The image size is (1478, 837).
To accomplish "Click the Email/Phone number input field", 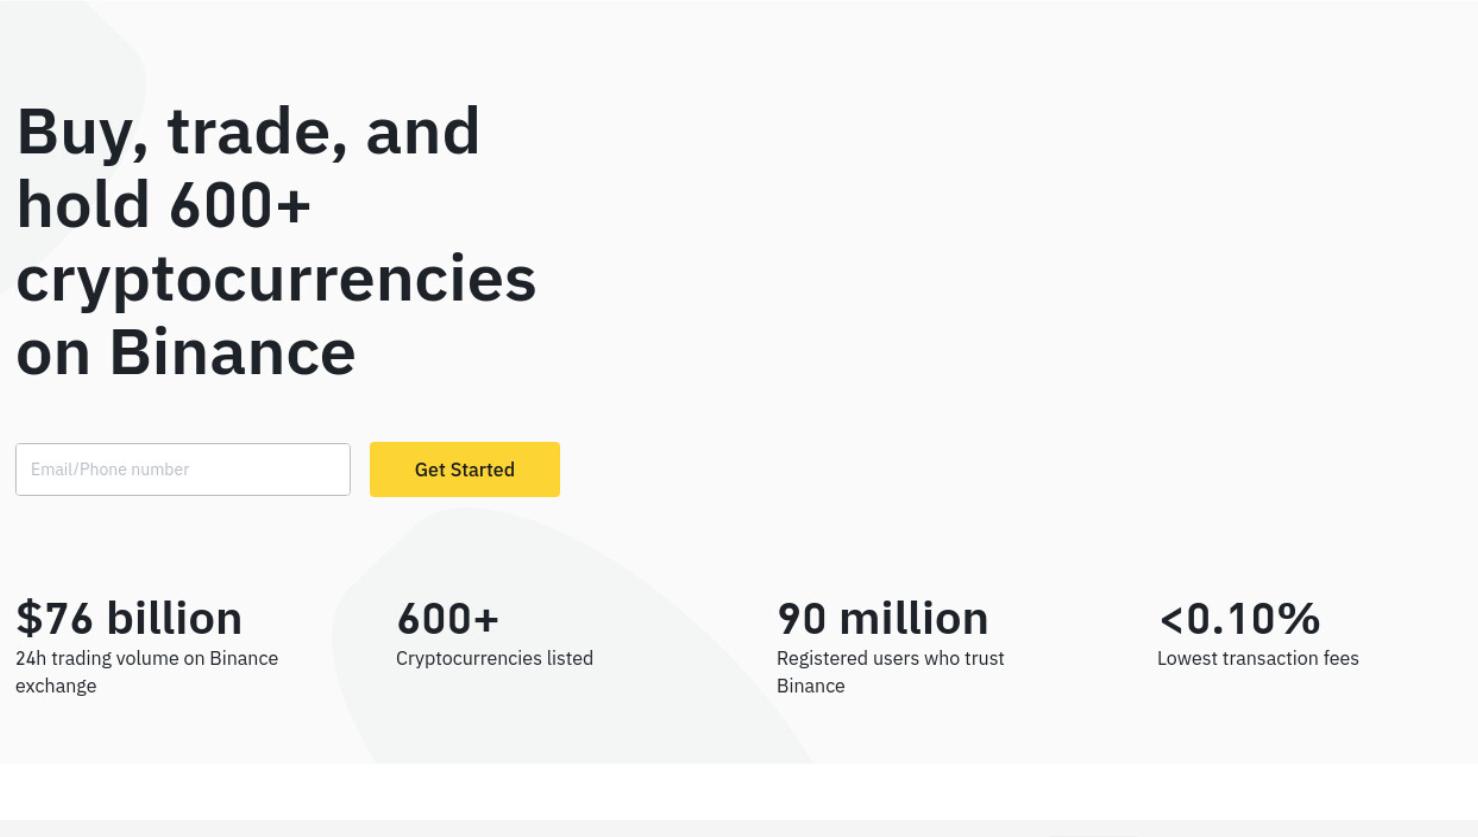I will pos(183,469).
